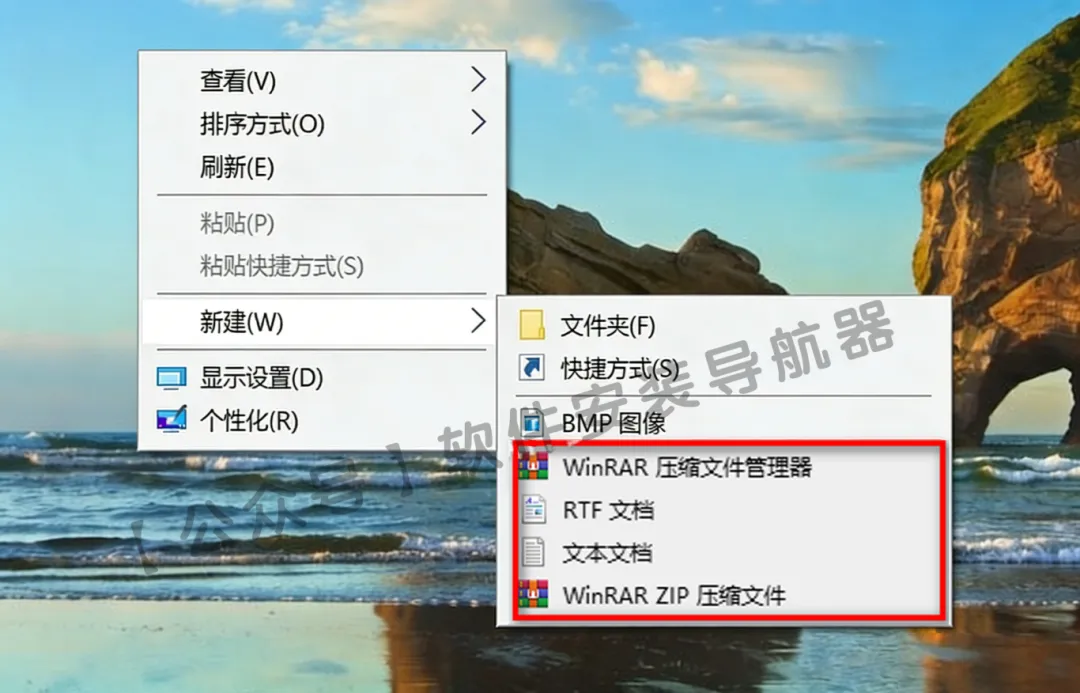Expand the 查看(V) submenu arrow
Viewport: 1080px width, 693px height.
point(479,80)
